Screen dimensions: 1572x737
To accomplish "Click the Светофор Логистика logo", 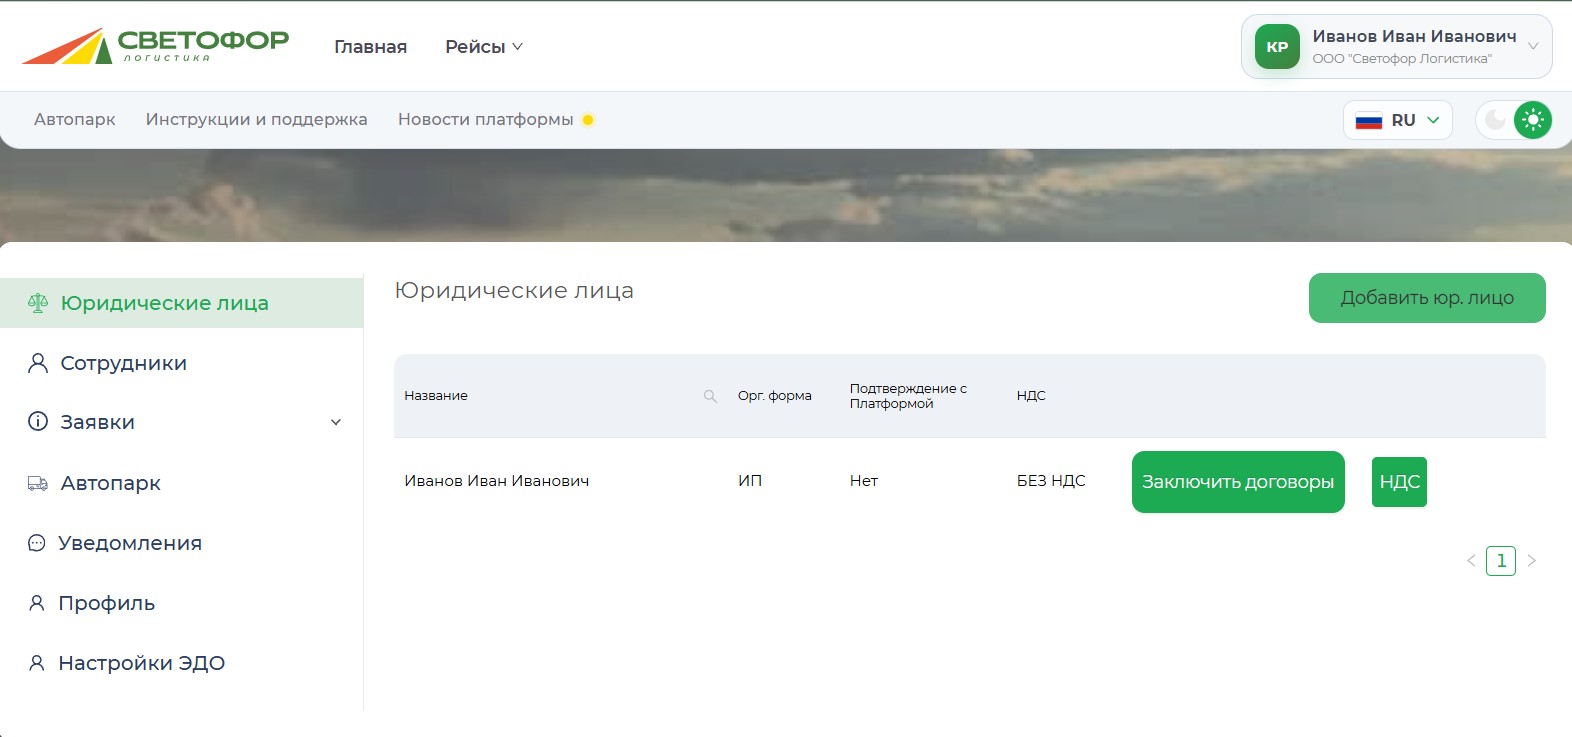I will 155,46.
